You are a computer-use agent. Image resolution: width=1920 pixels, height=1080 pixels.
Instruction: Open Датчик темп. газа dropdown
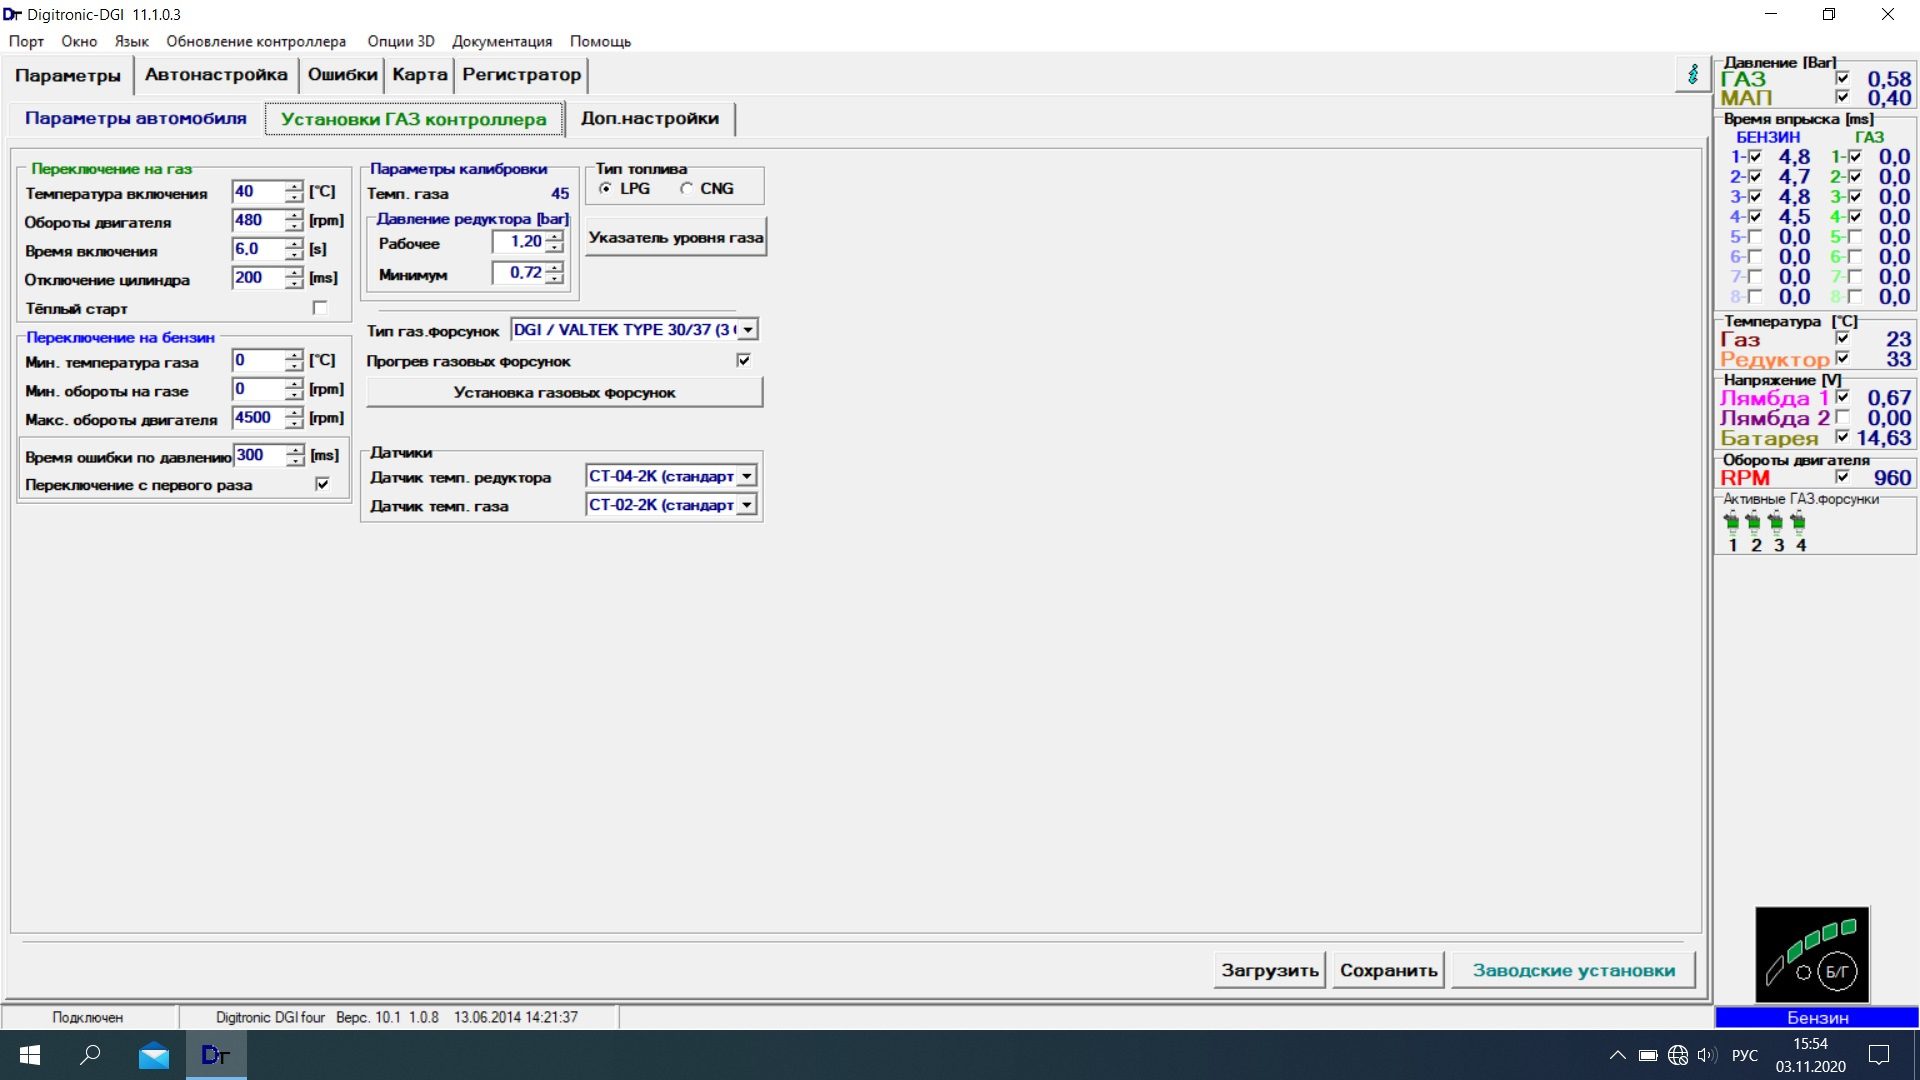747,505
